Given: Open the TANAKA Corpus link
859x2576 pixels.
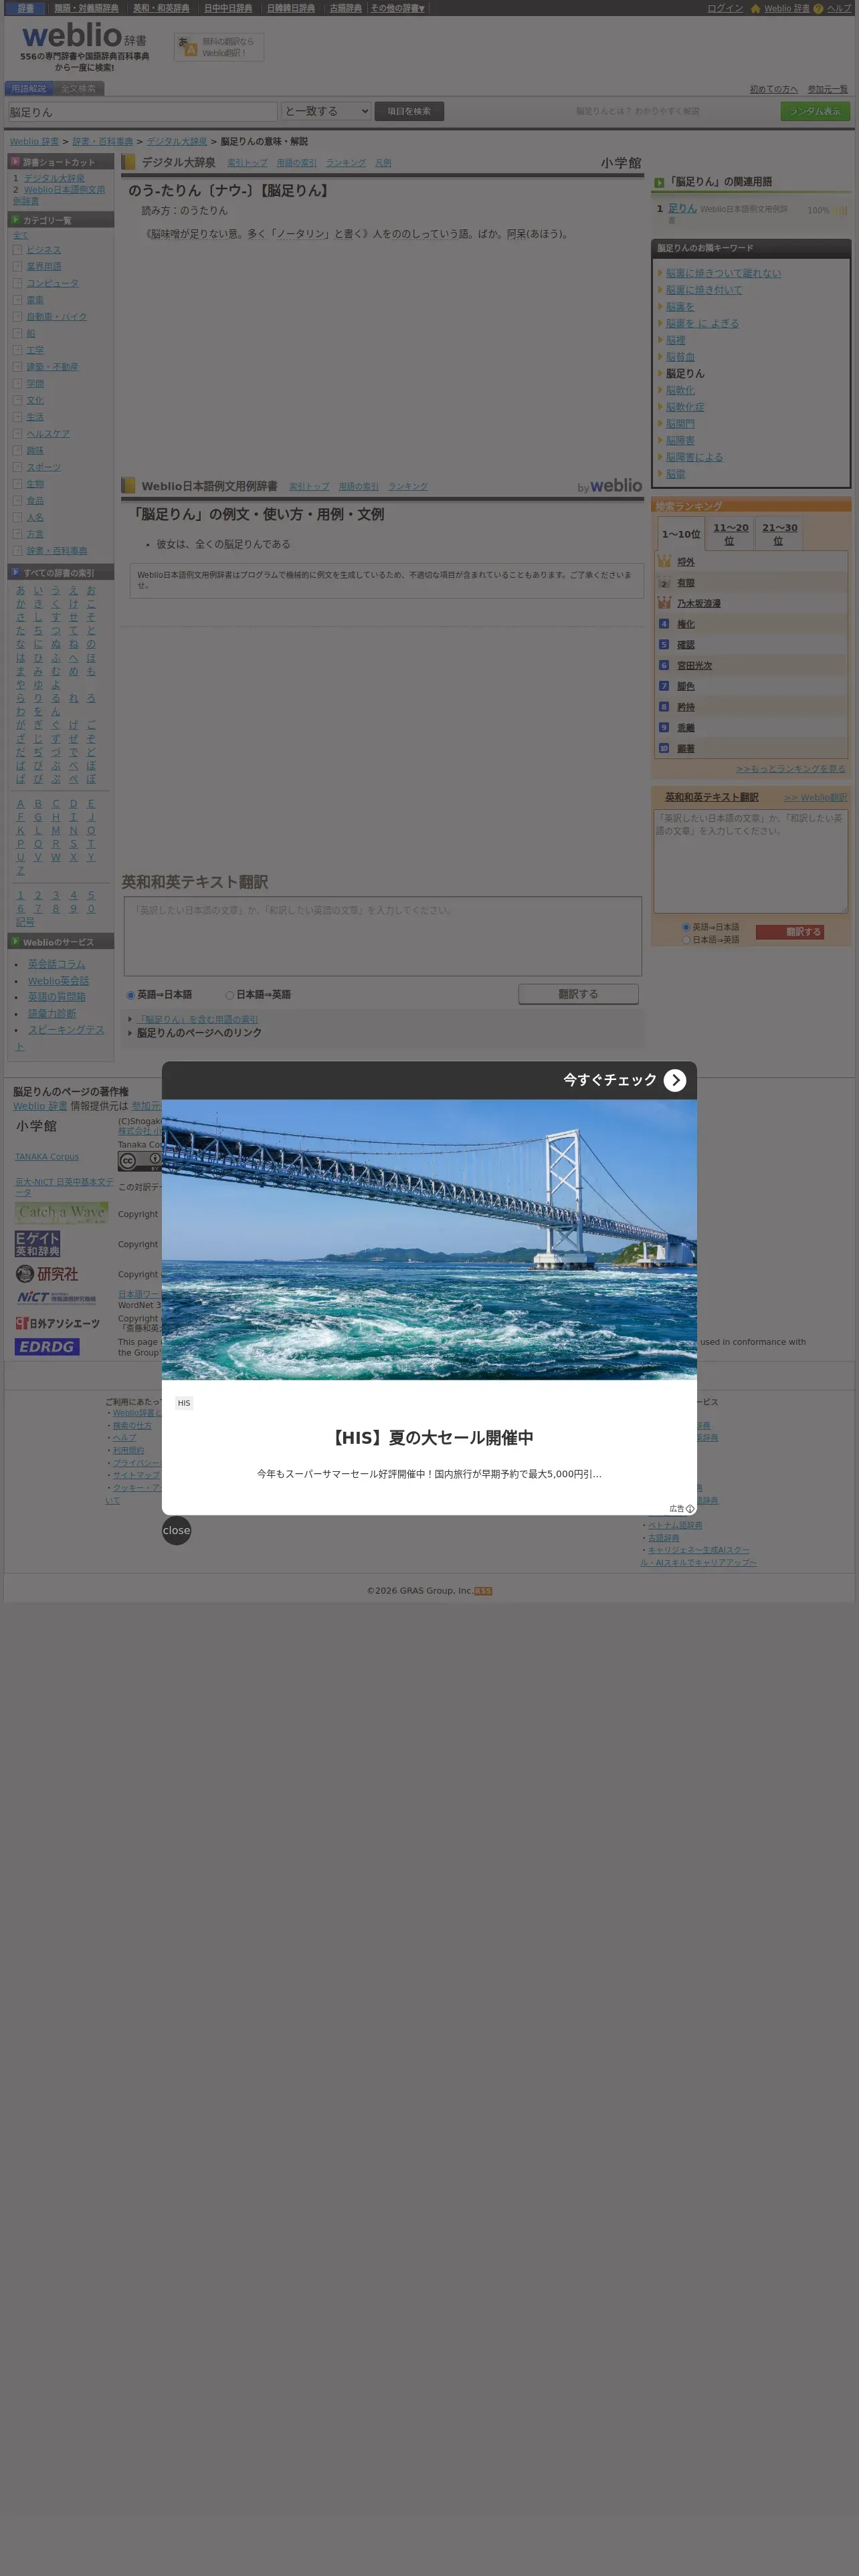Looking at the screenshot, I should pyautogui.click(x=47, y=1157).
